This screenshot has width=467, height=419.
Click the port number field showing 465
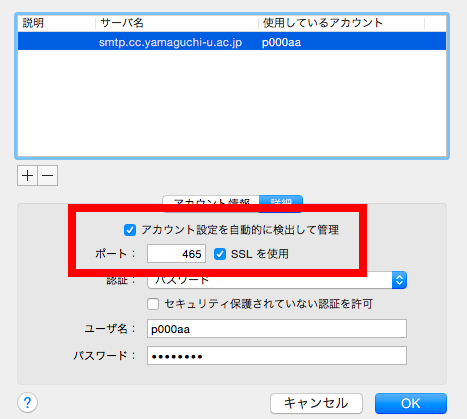176,254
